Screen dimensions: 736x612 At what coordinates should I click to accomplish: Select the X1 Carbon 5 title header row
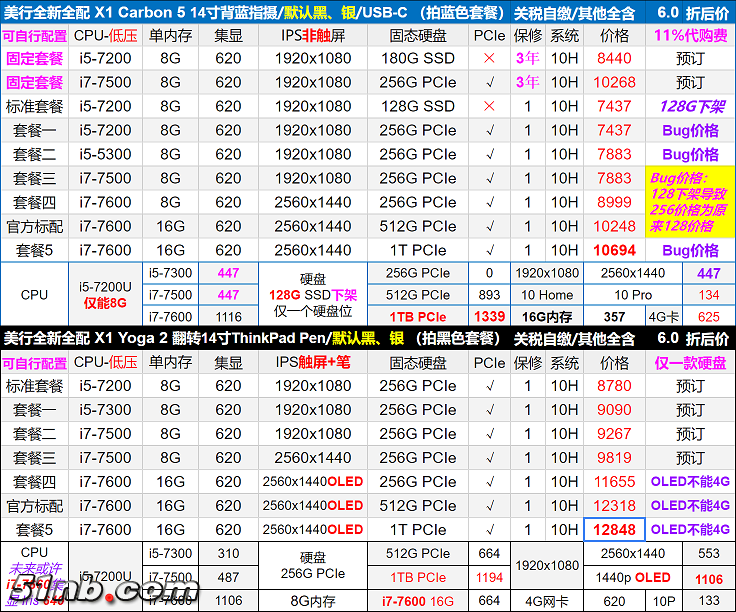coord(368,13)
